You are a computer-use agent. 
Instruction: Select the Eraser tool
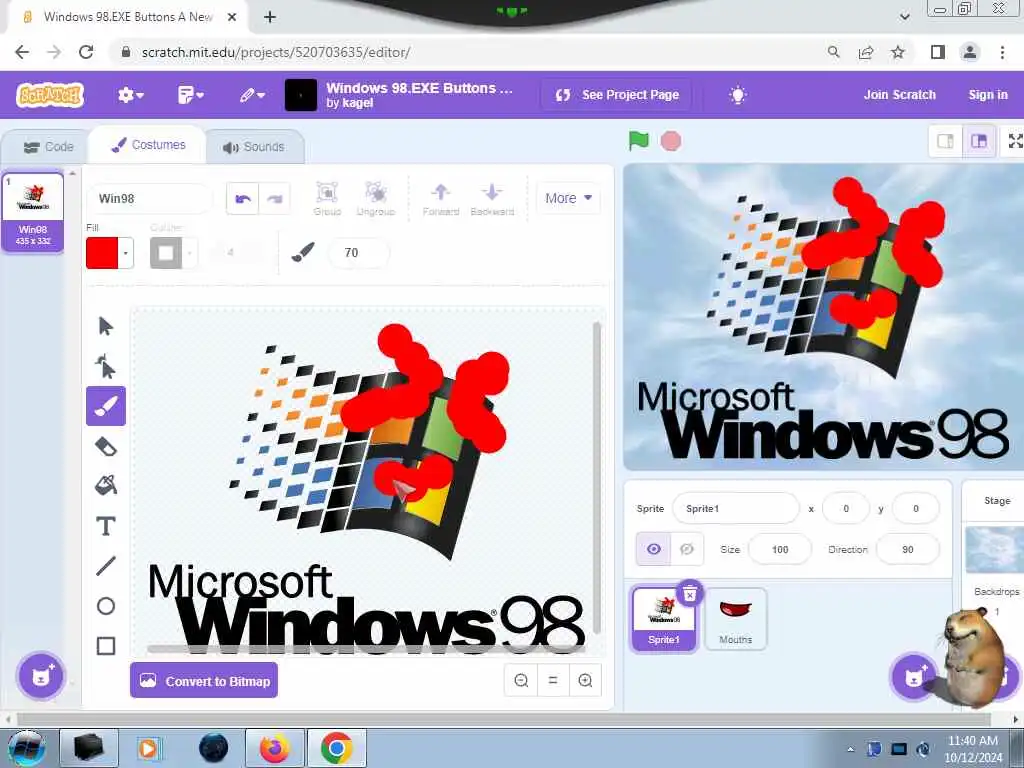pos(106,447)
